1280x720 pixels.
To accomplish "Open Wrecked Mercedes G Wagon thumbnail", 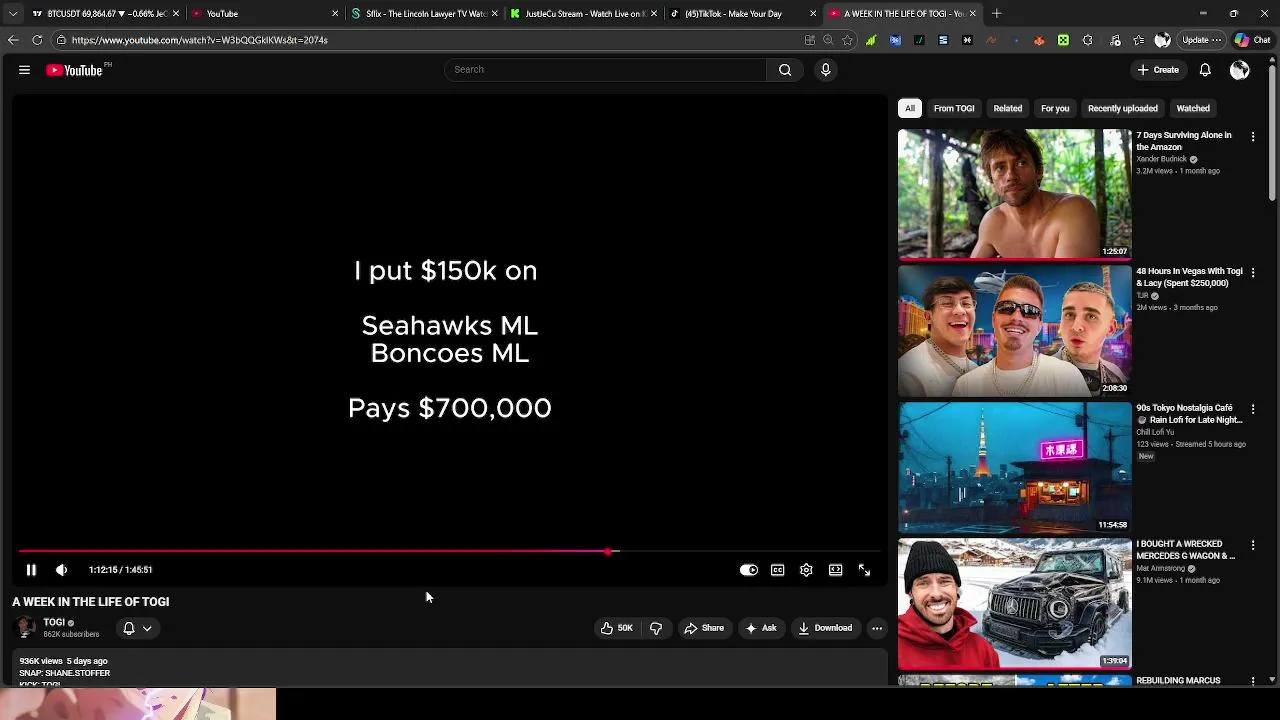I will point(1014,604).
